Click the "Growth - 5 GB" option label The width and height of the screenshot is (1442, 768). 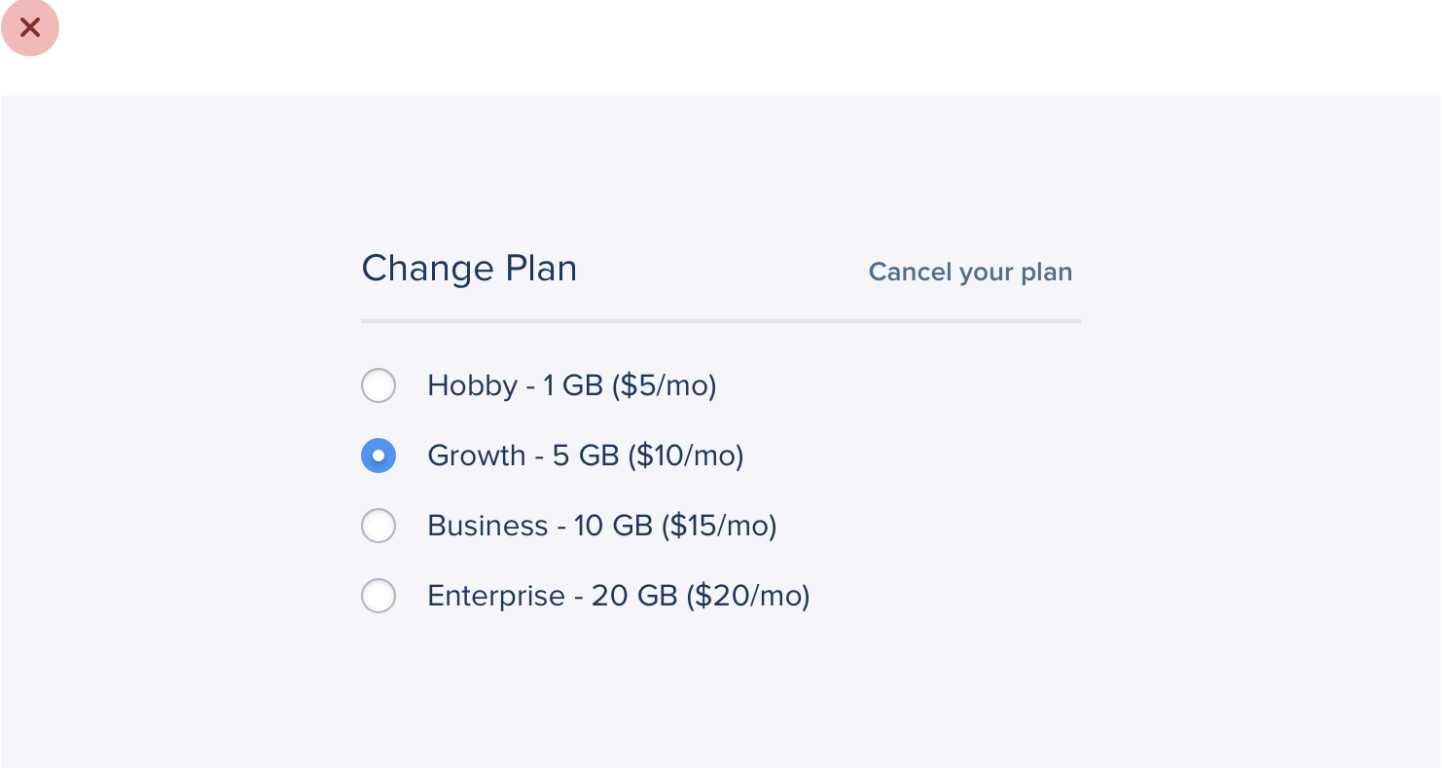click(x=585, y=456)
